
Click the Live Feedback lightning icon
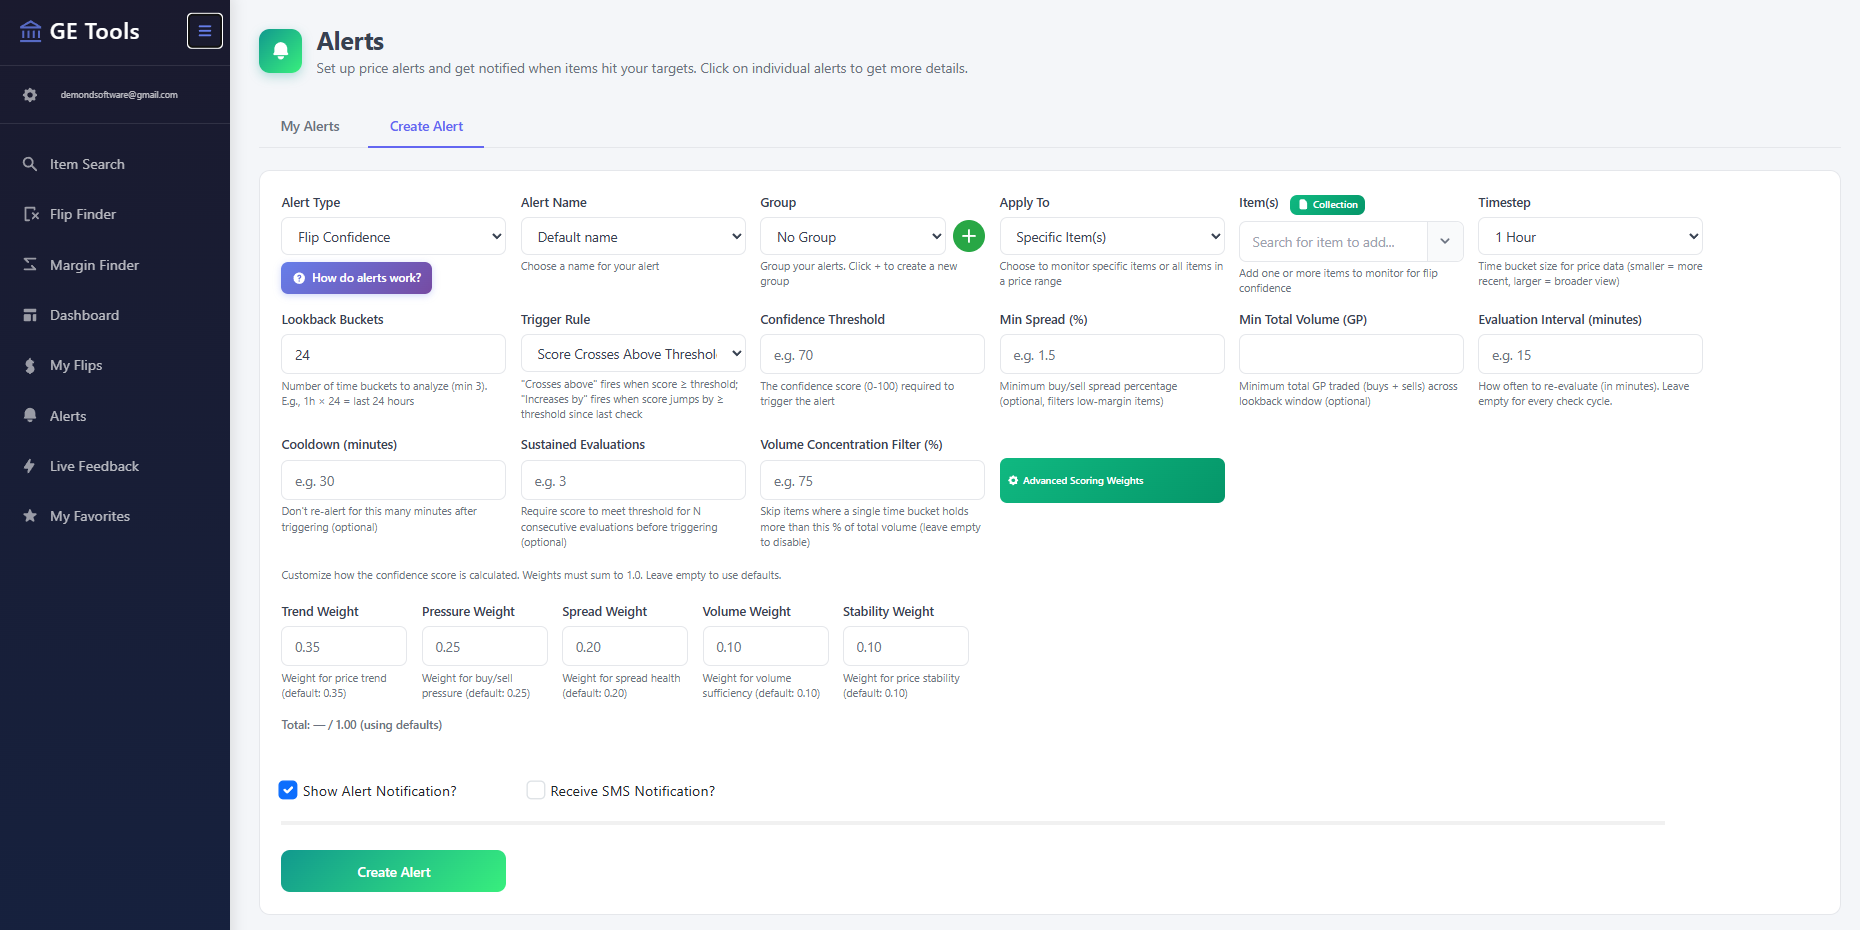tap(30, 466)
